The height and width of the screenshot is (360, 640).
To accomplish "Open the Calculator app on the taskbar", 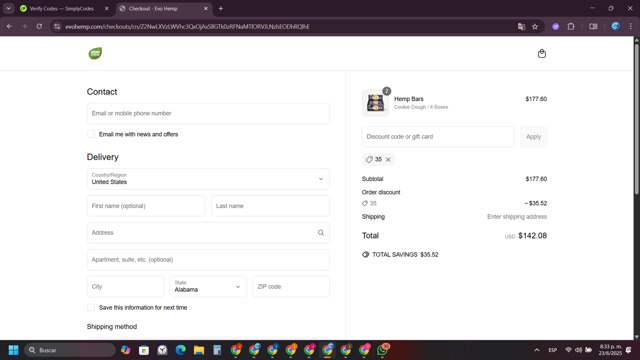I will (217, 350).
